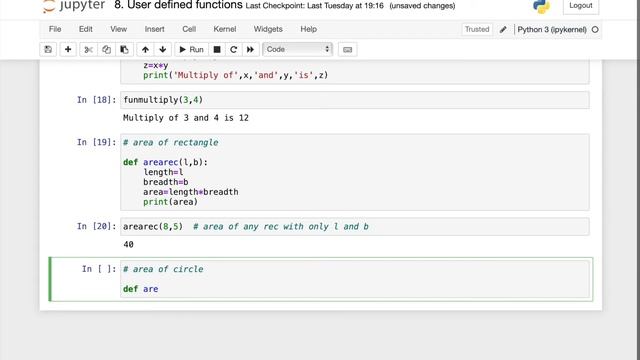Rename notebook title '8. User defined functions'
640x360 pixels.
pos(178,5)
